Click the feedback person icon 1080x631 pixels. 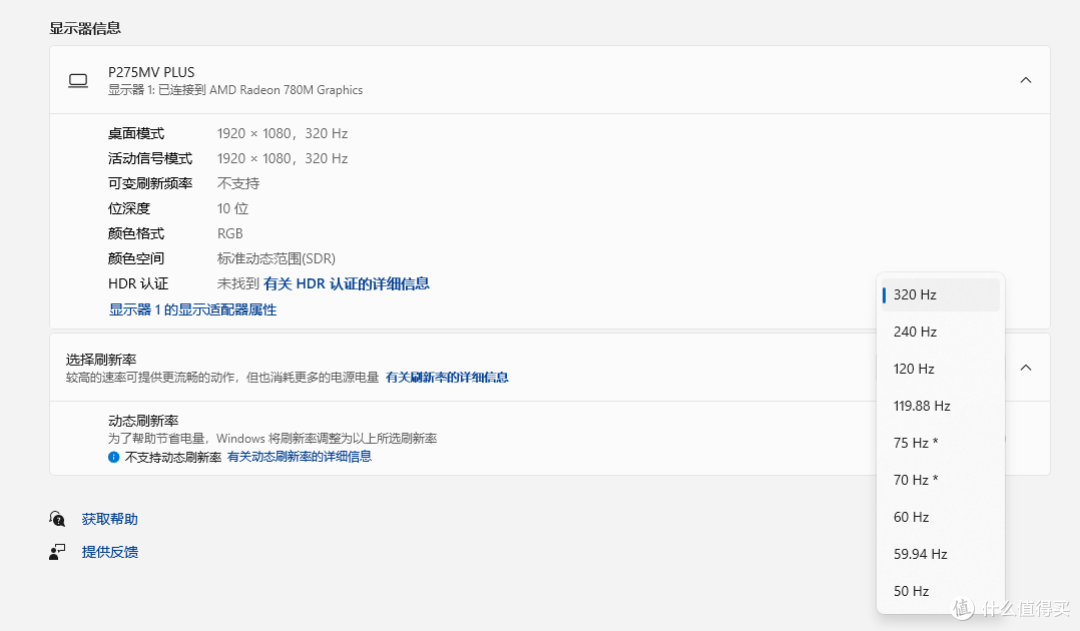[57, 552]
